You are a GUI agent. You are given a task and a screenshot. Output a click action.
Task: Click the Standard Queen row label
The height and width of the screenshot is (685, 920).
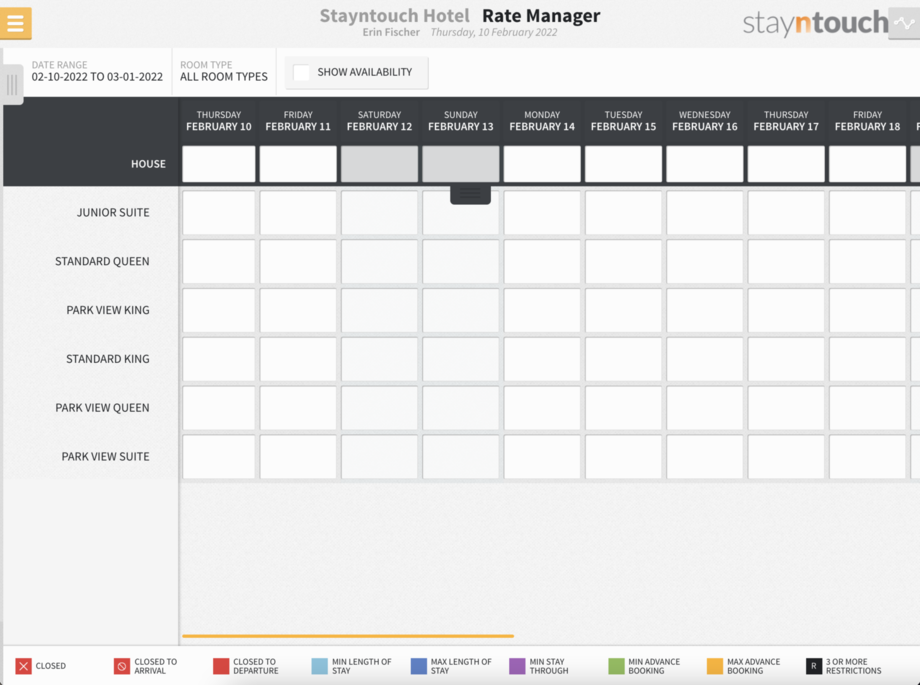102,261
